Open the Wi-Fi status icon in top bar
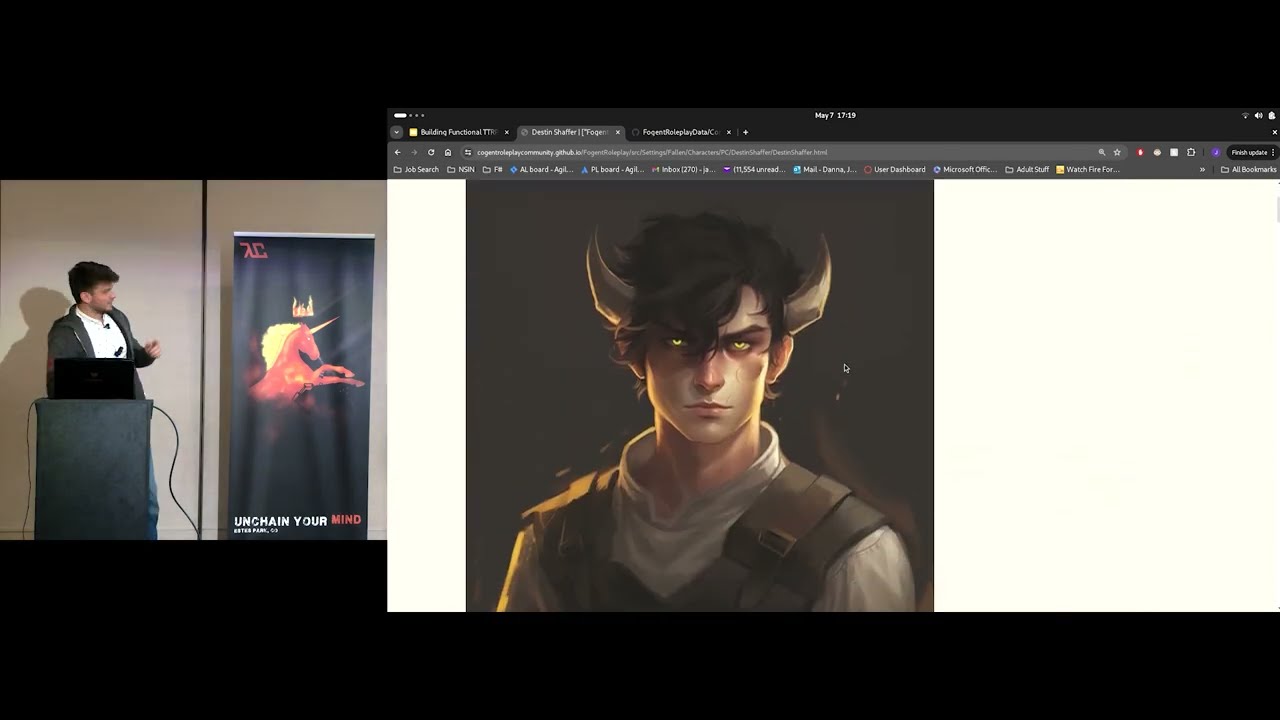The width and height of the screenshot is (1280, 720). coord(1245,115)
